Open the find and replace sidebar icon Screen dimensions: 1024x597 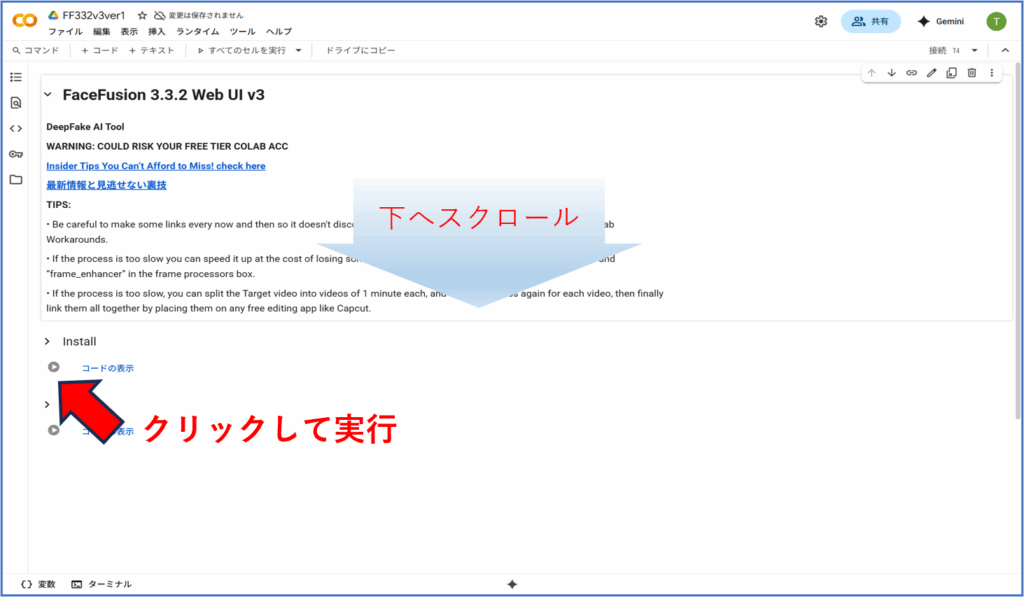pos(16,103)
